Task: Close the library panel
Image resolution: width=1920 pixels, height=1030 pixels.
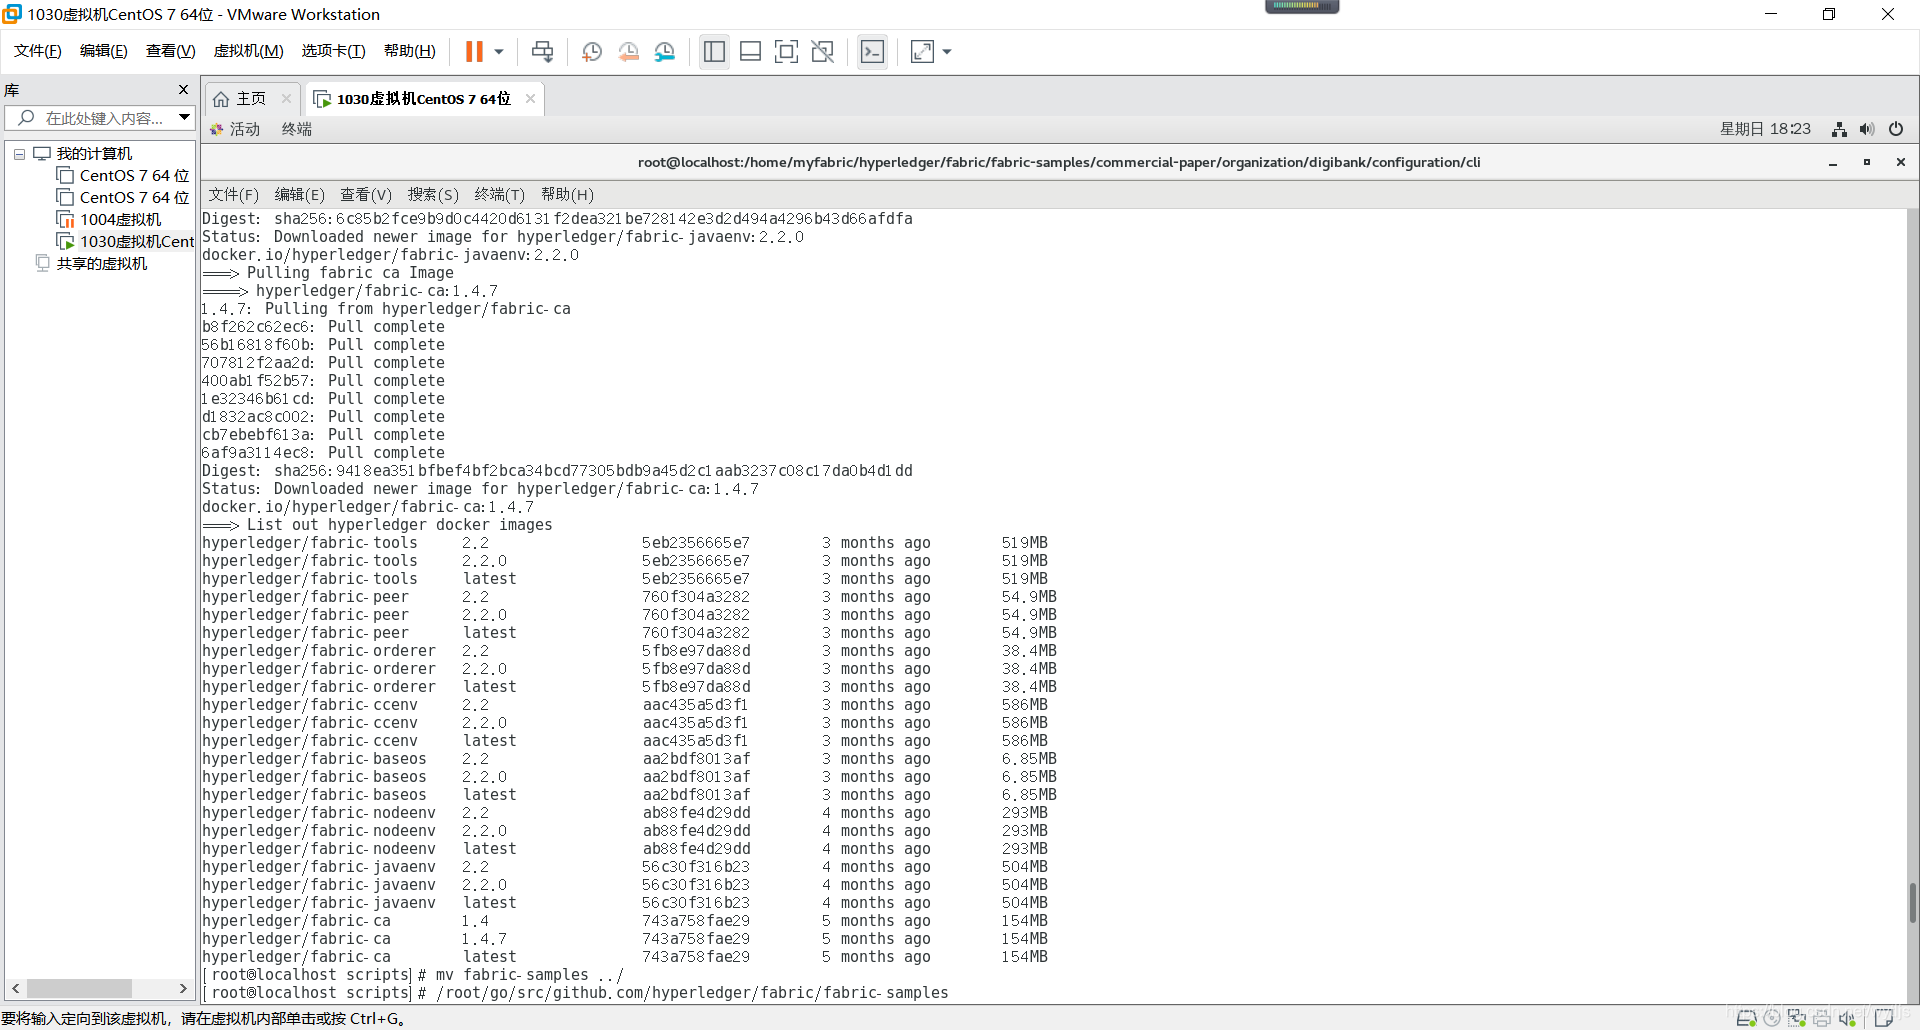Action: 183,89
